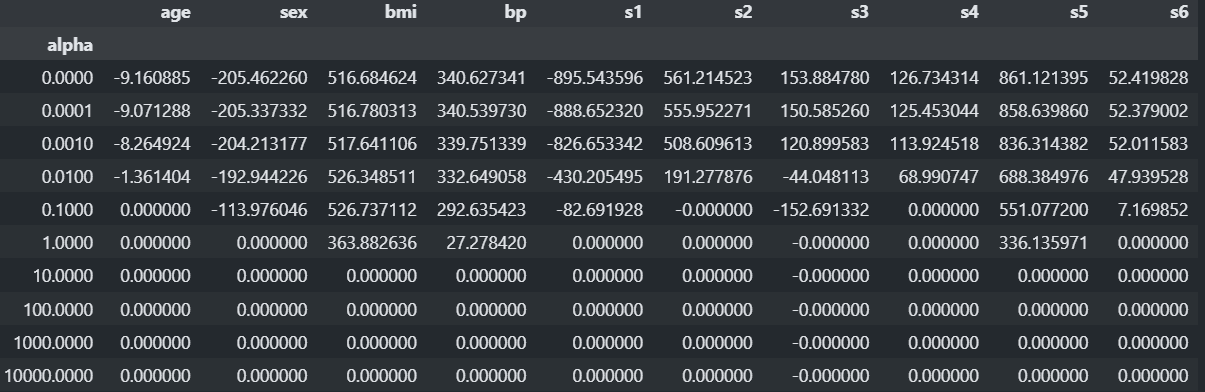Select row index 0.0010
The height and width of the screenshot is (392, 1205).
coord(68,143)
